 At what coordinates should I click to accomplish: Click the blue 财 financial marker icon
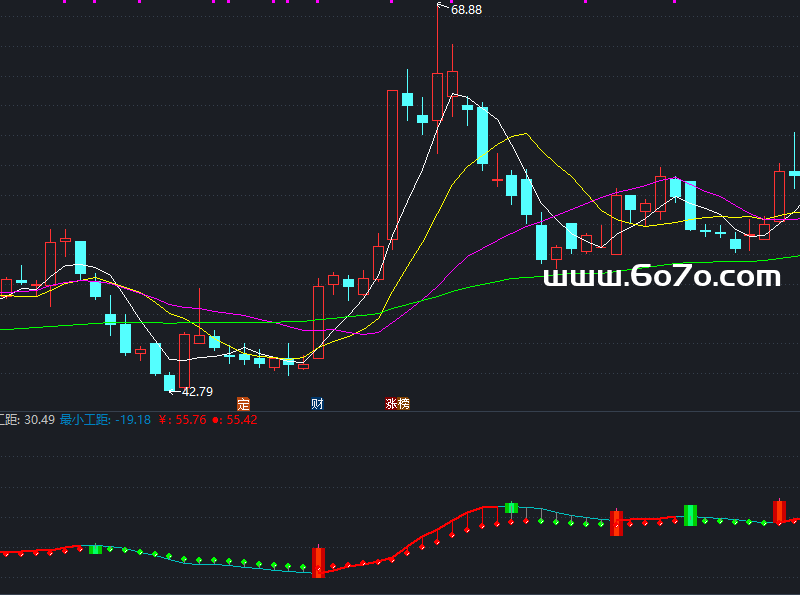[x=317, y=404]
